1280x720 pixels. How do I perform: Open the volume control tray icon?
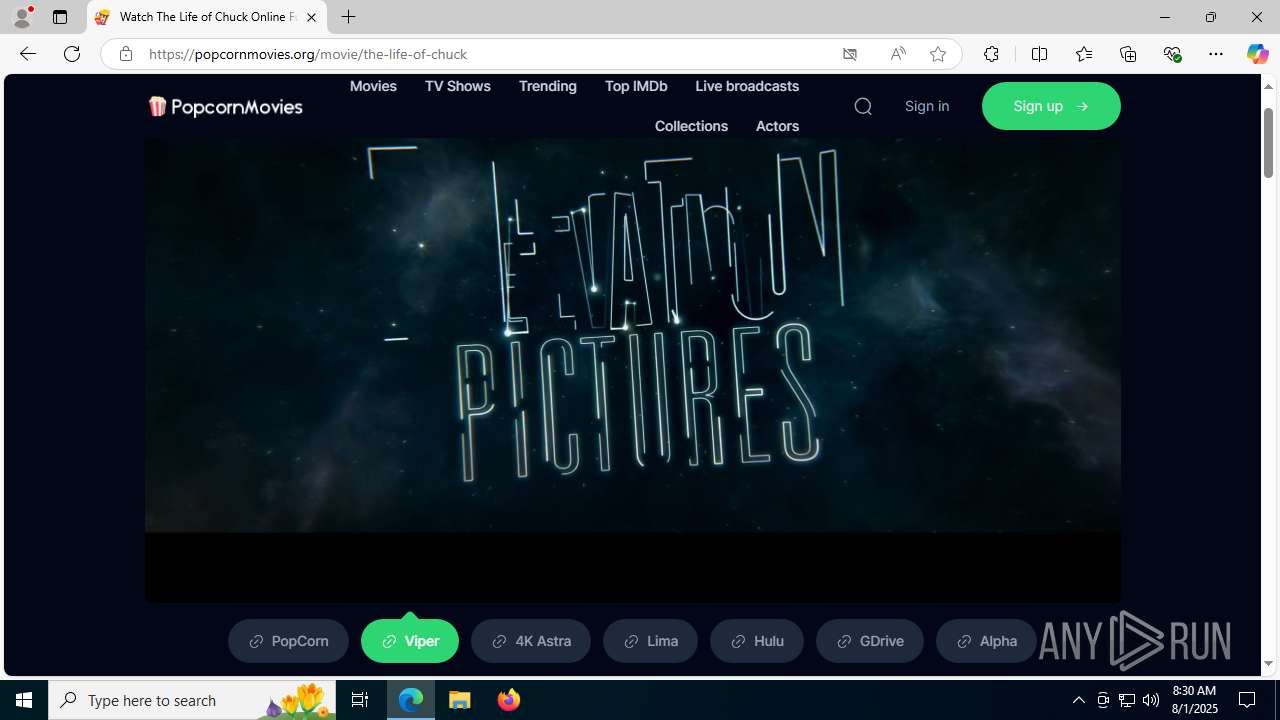point(1151,700)
